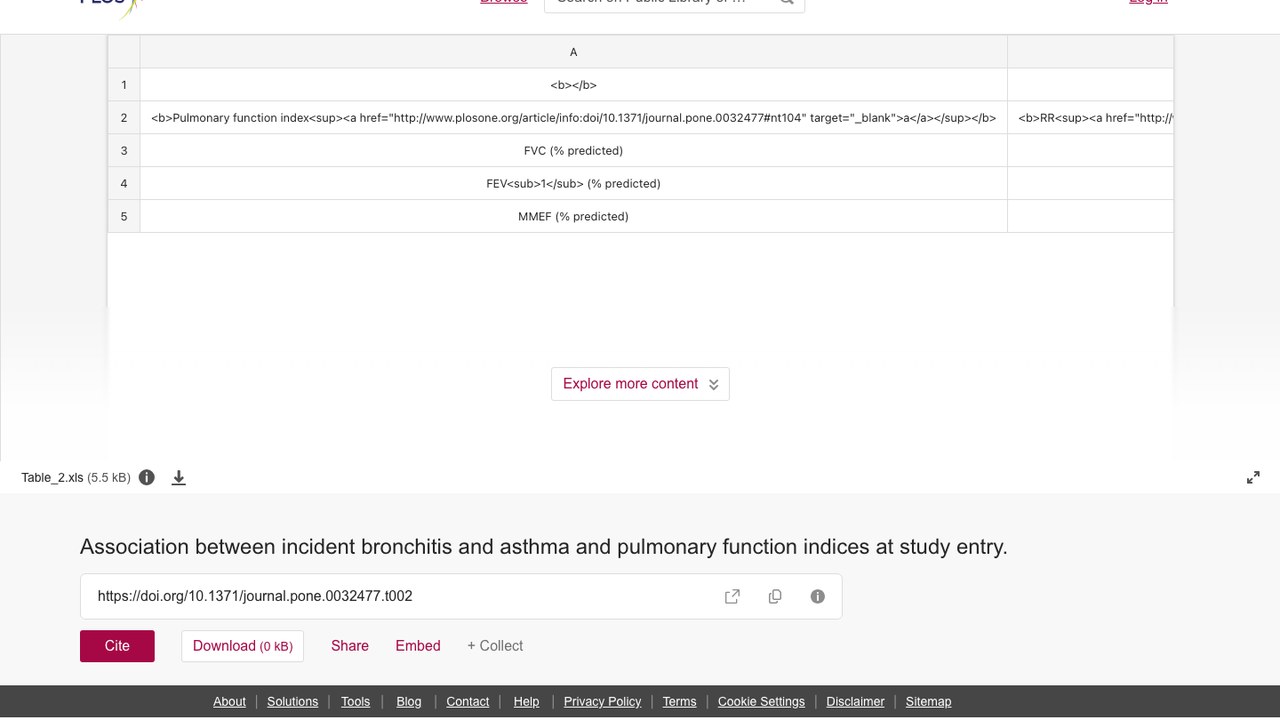Open the Blog footer link

point(409,702)
